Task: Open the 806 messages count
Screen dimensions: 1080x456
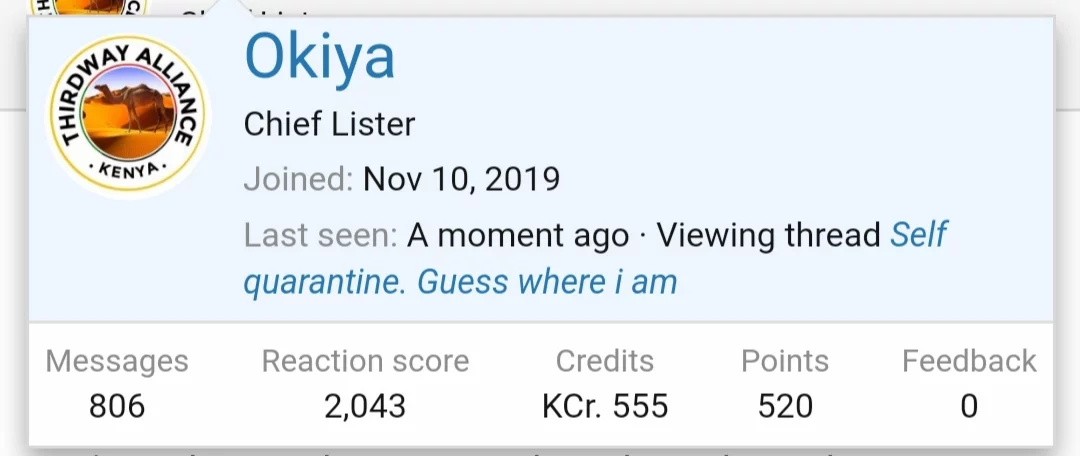Action: point(117,406)
